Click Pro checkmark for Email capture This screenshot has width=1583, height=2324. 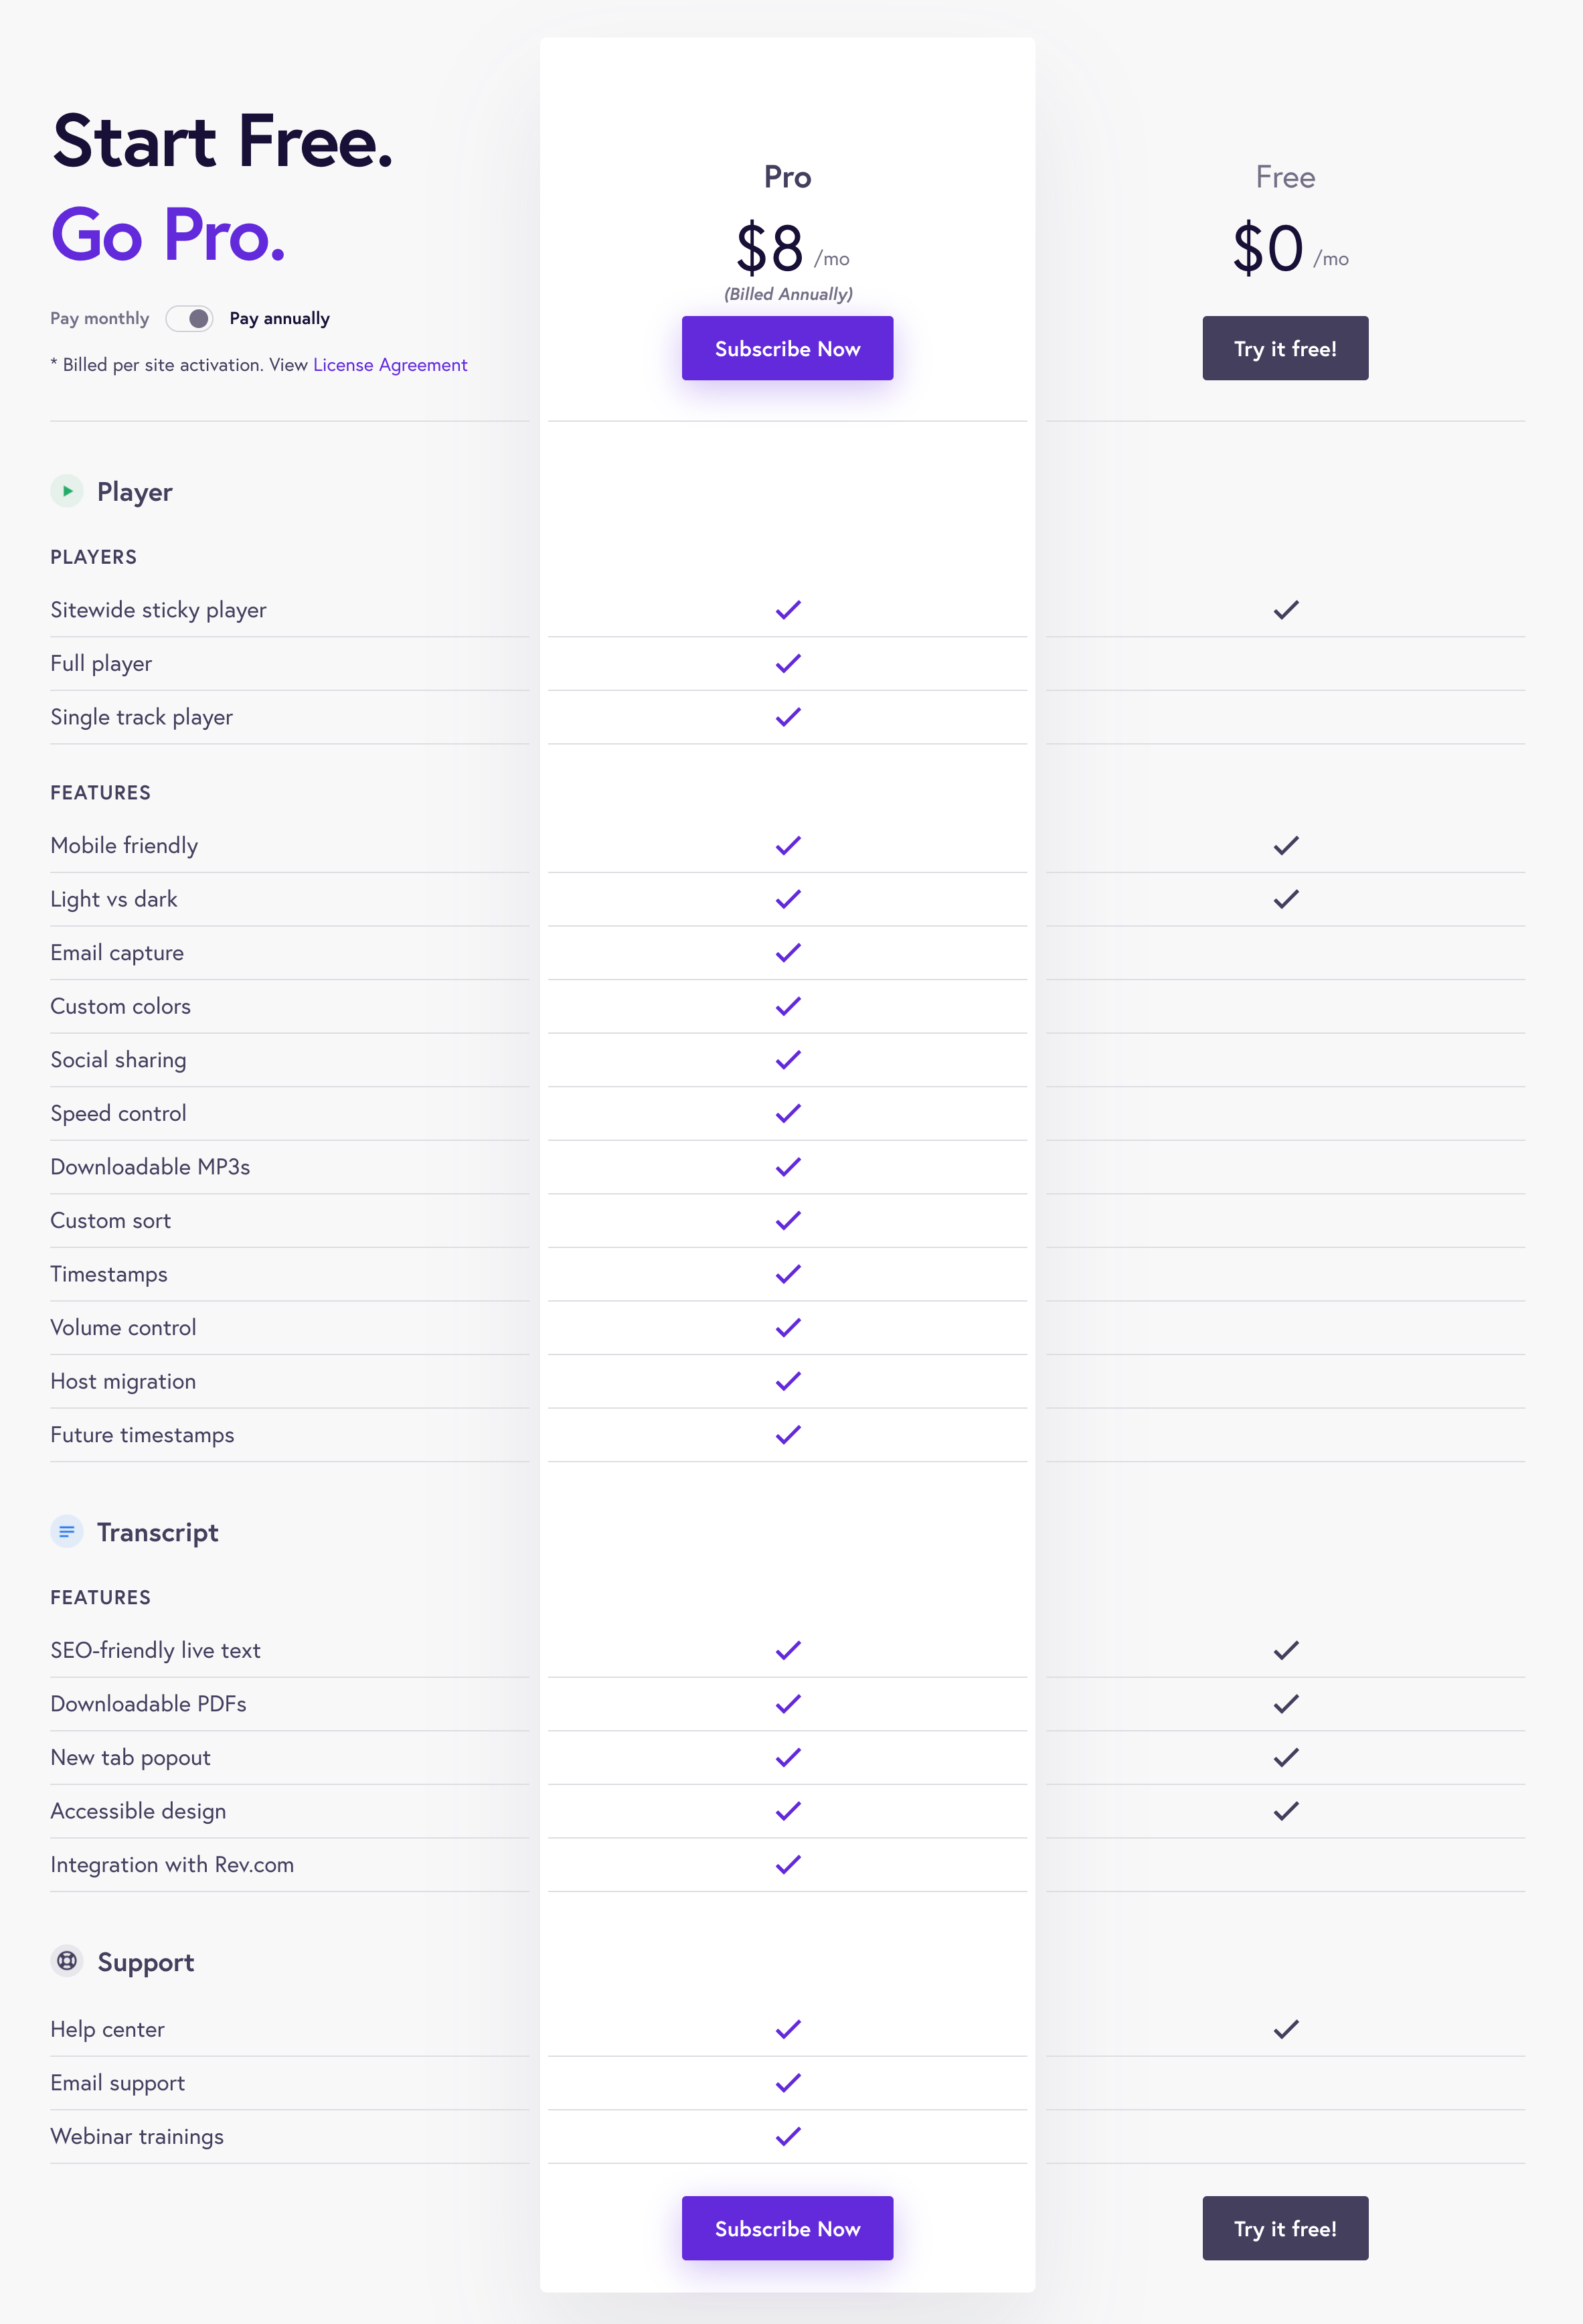click(x=788, y=953)
